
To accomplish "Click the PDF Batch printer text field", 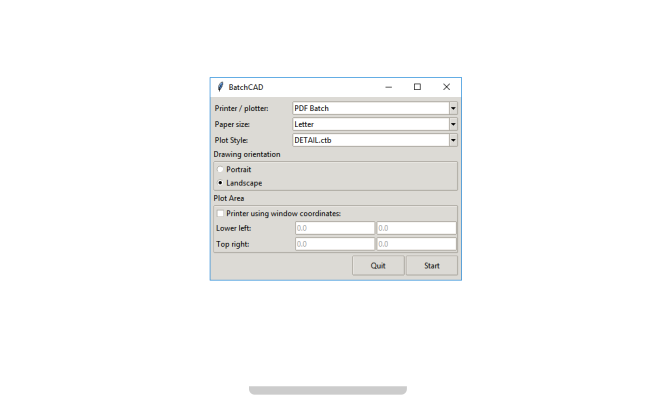I will pos(369,108).
